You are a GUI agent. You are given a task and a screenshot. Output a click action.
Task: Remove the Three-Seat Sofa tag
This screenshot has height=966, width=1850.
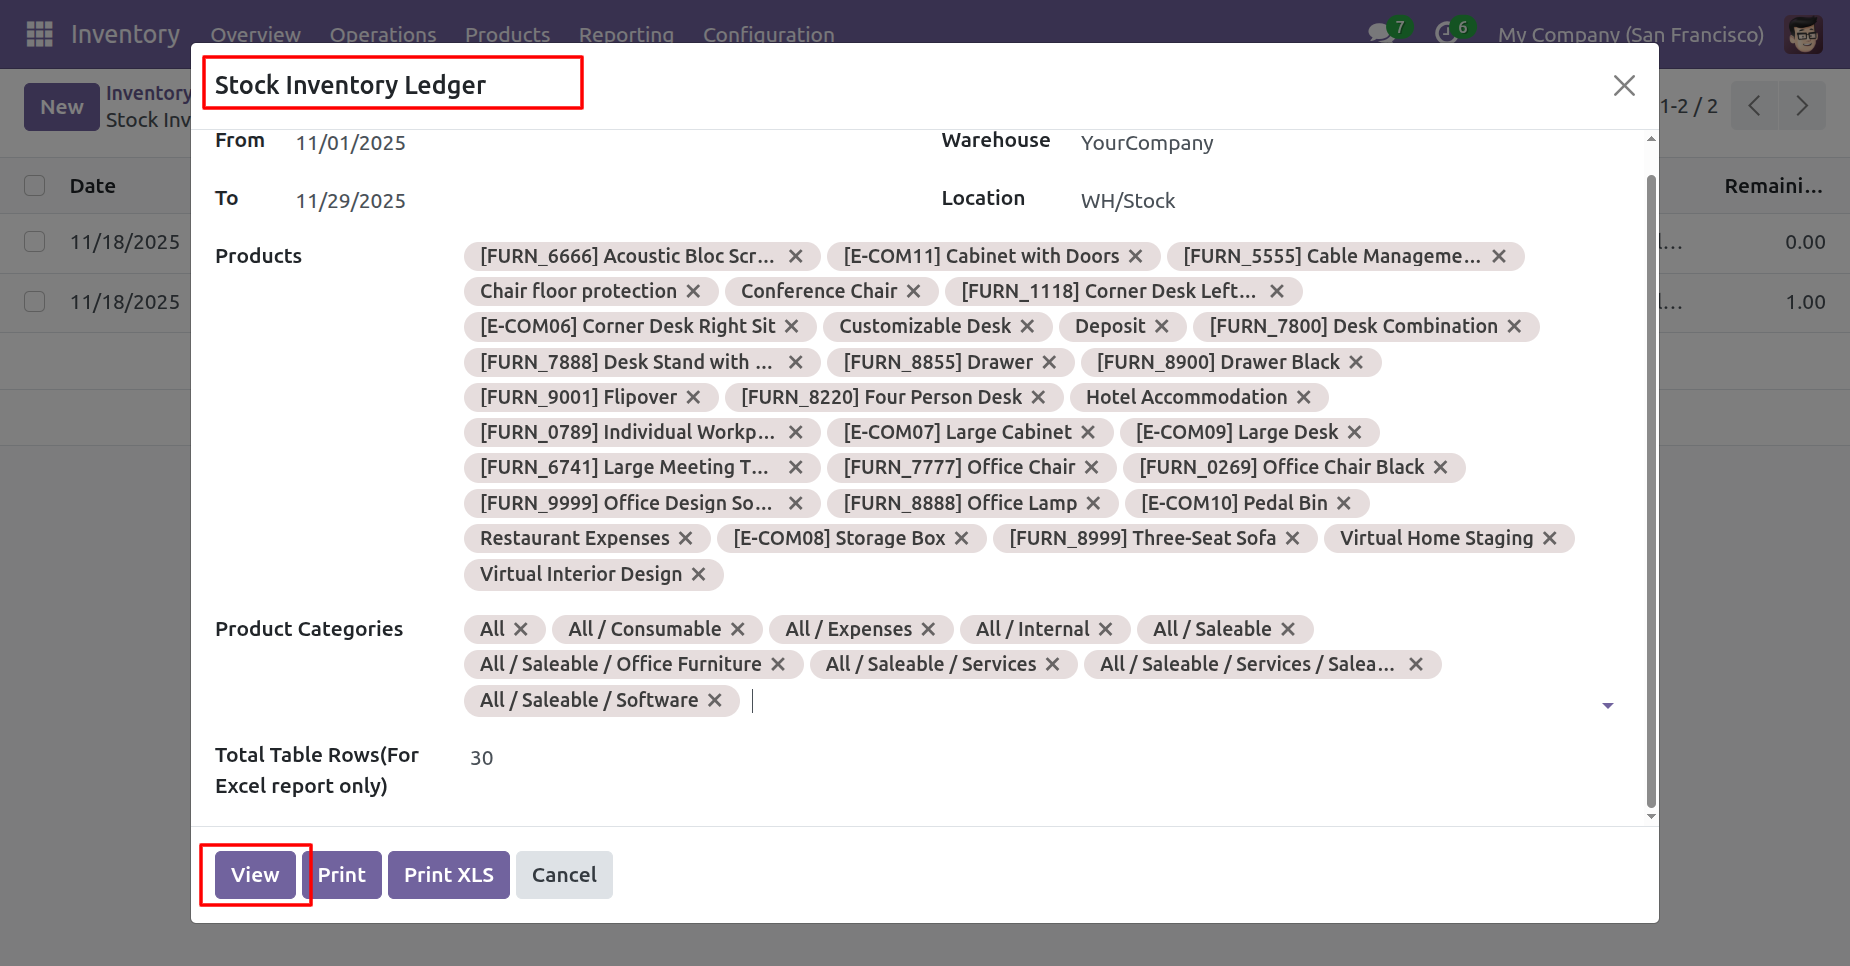coord(1292,539)
